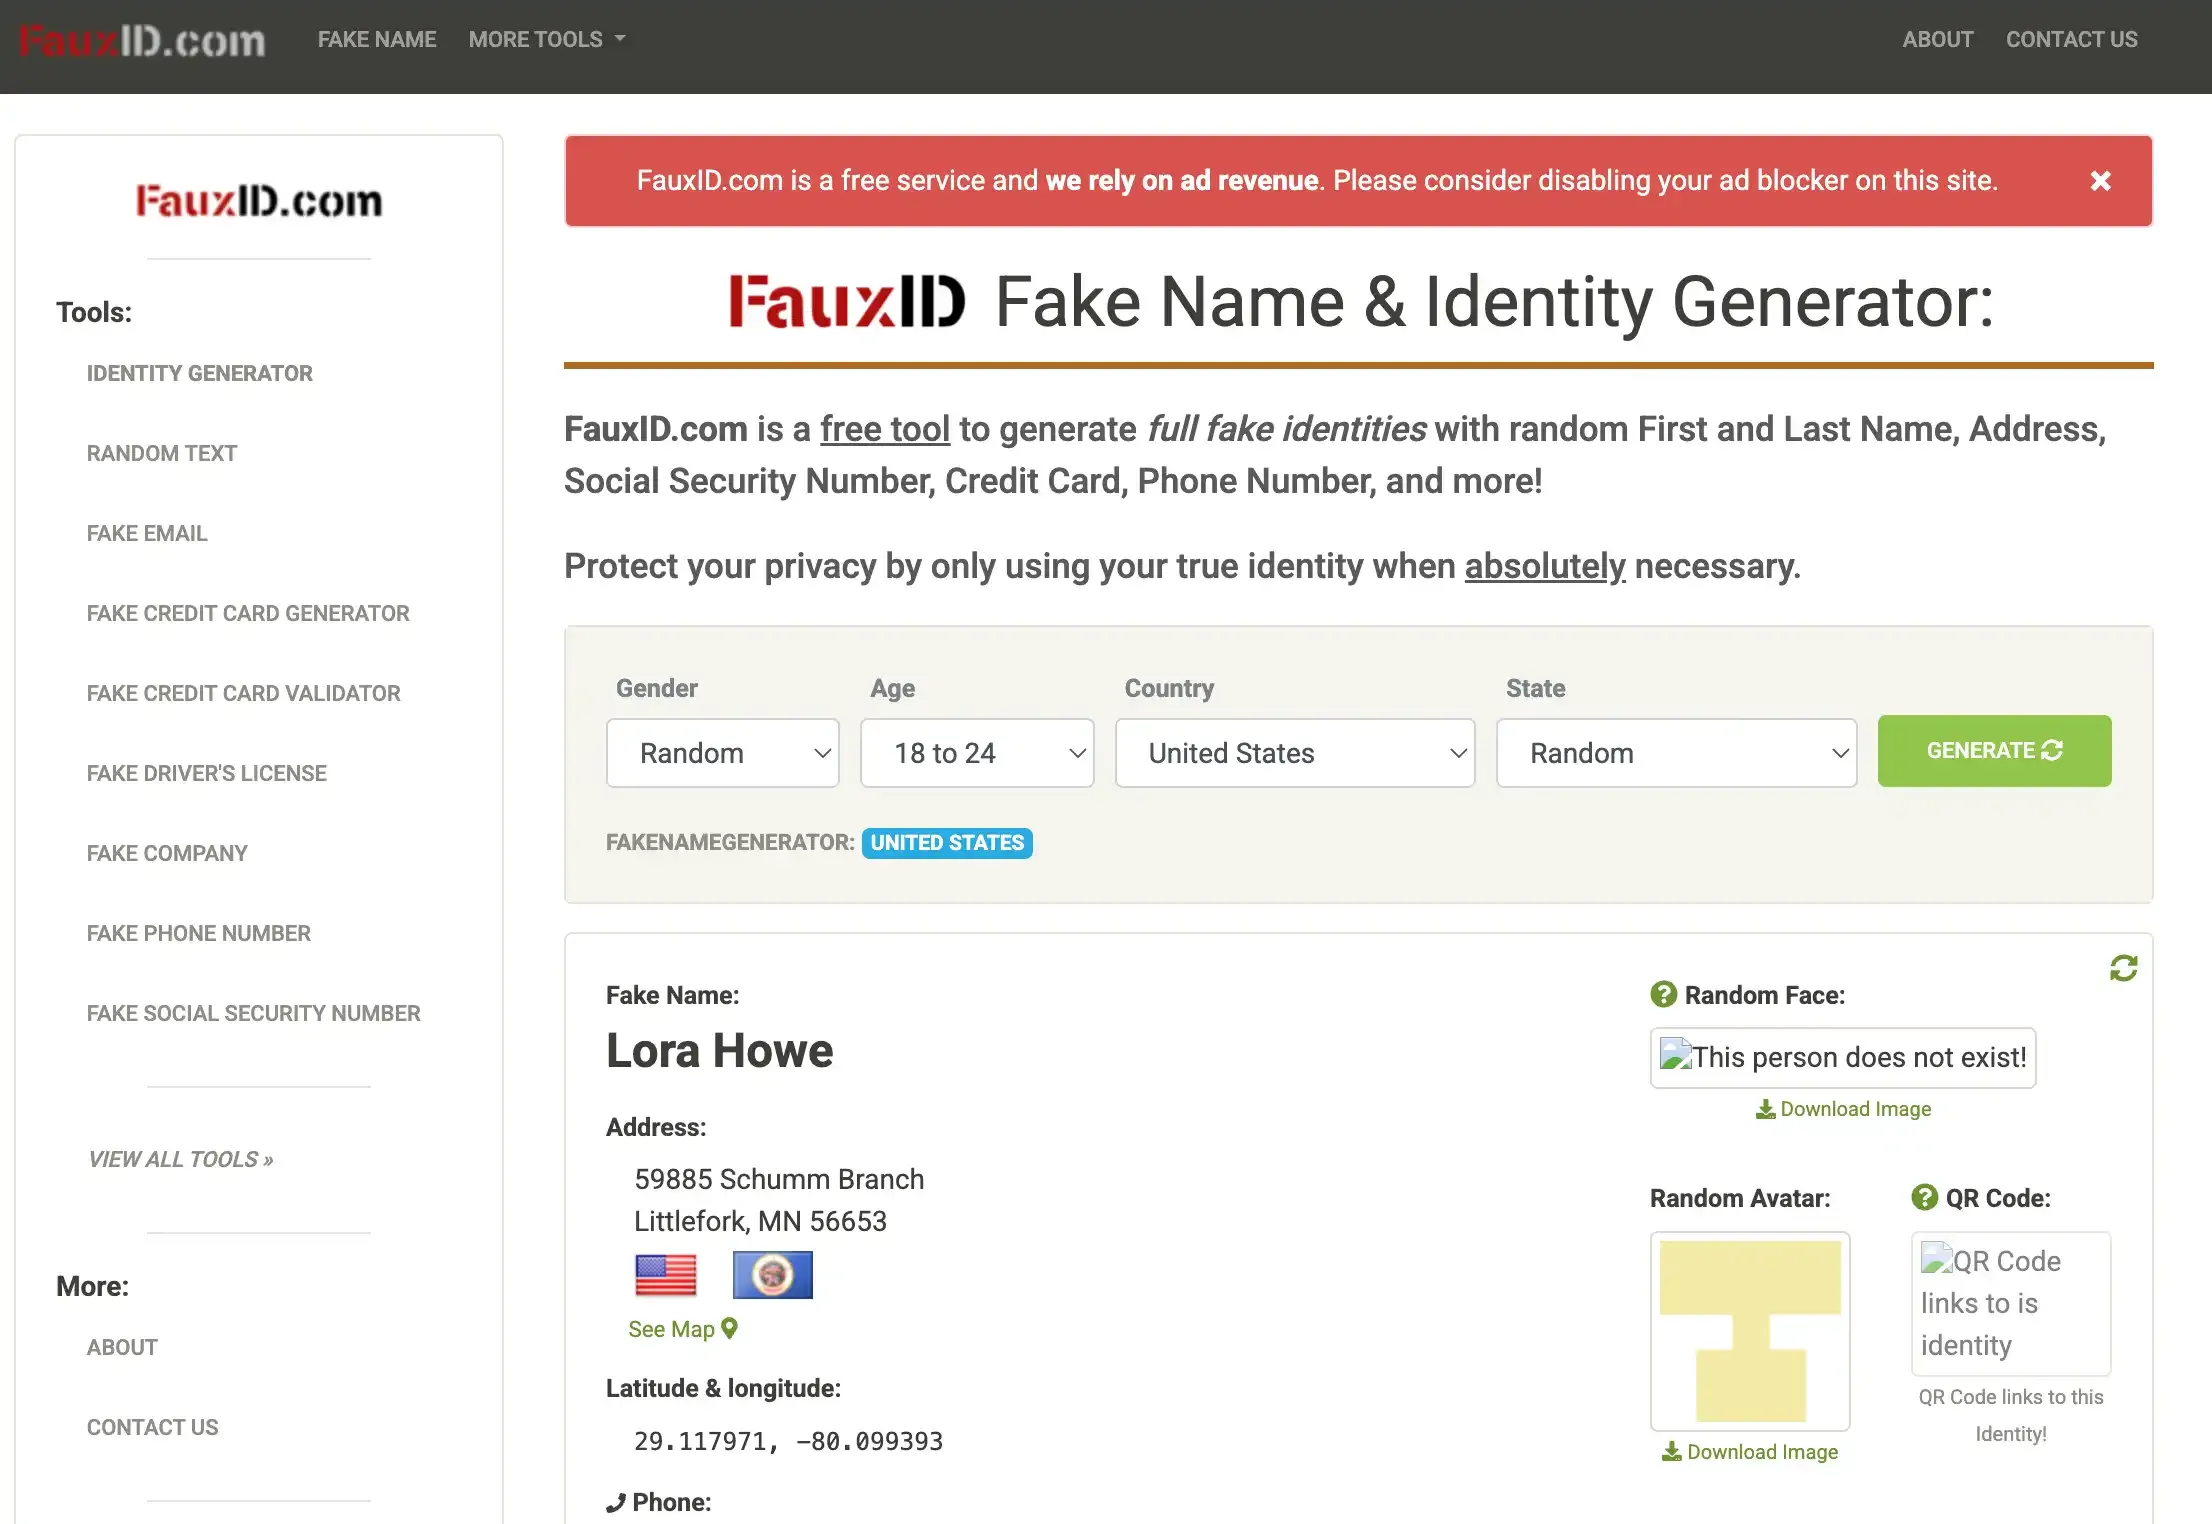
Task: Click the UNITED STATES badge tag
Action: (946, 843)
